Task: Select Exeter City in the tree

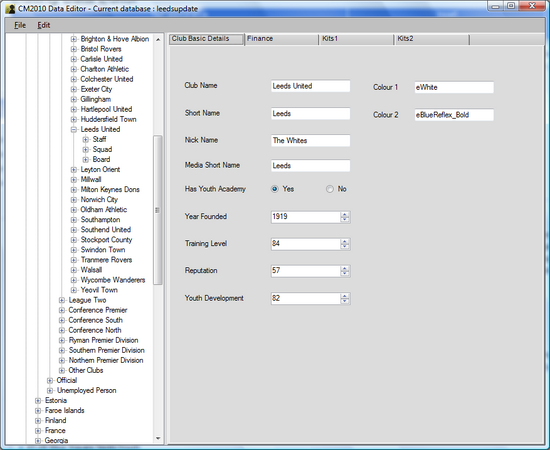Action: coord(96,89)
